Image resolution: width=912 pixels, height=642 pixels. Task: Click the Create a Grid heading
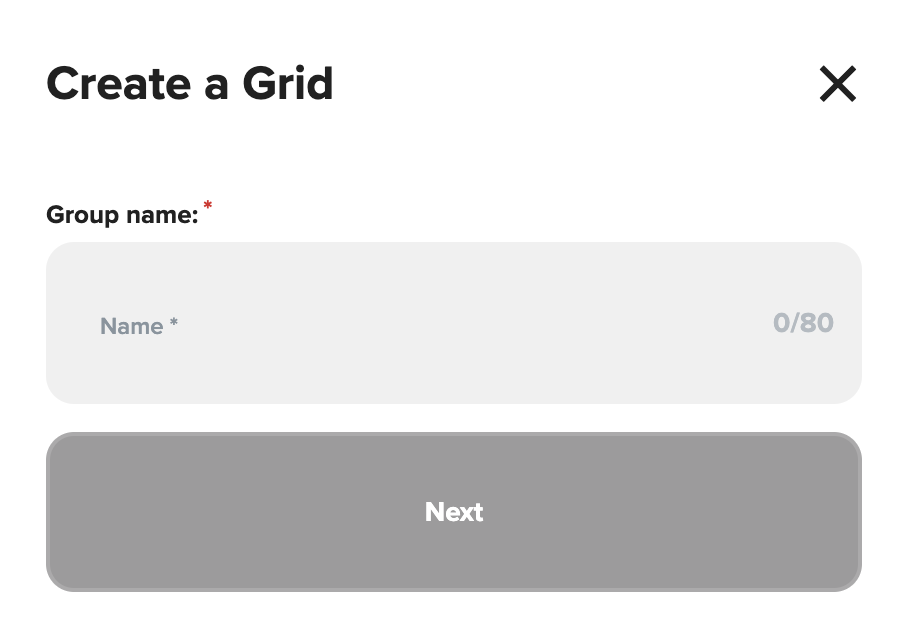tap(190, 84)
